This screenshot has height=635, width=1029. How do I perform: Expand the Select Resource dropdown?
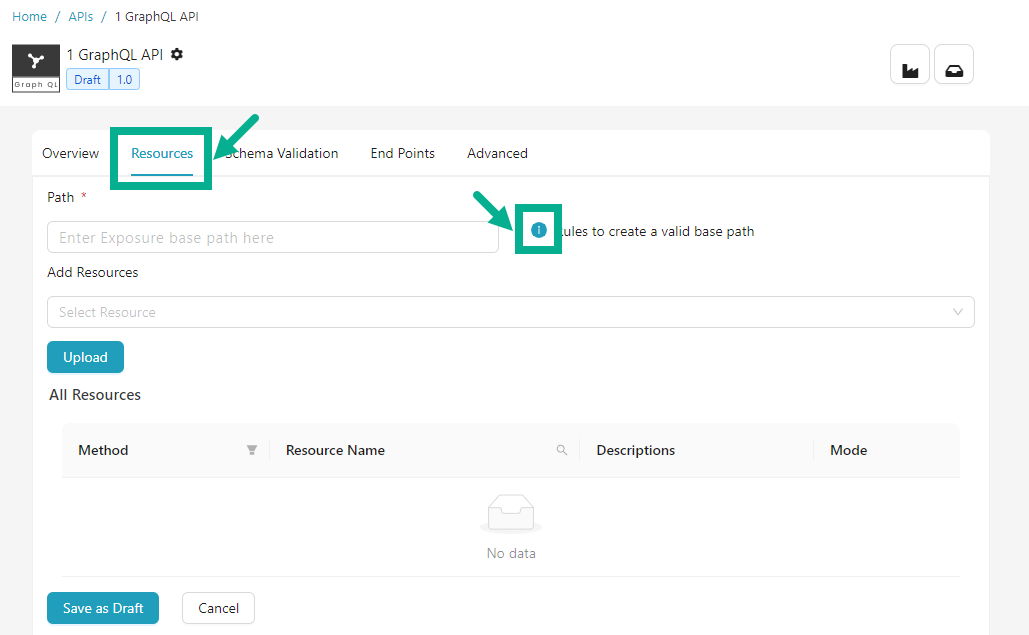[510, 312]
